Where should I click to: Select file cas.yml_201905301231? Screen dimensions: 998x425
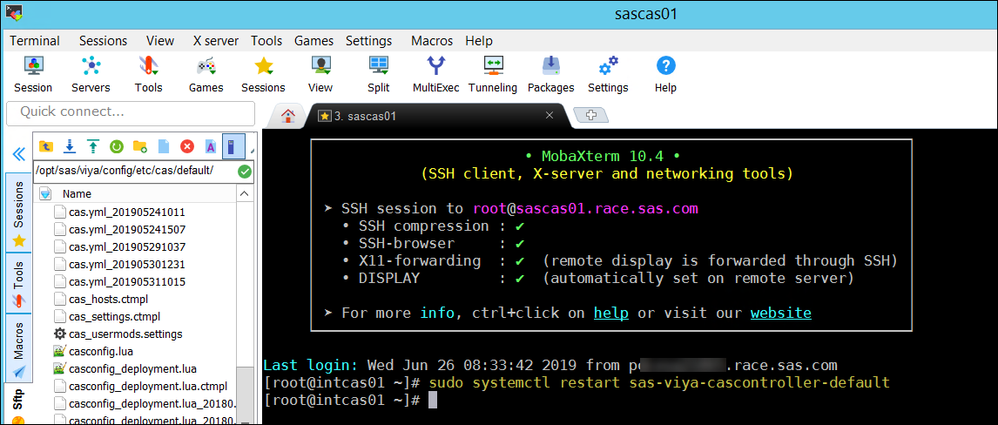pos(127,264)
